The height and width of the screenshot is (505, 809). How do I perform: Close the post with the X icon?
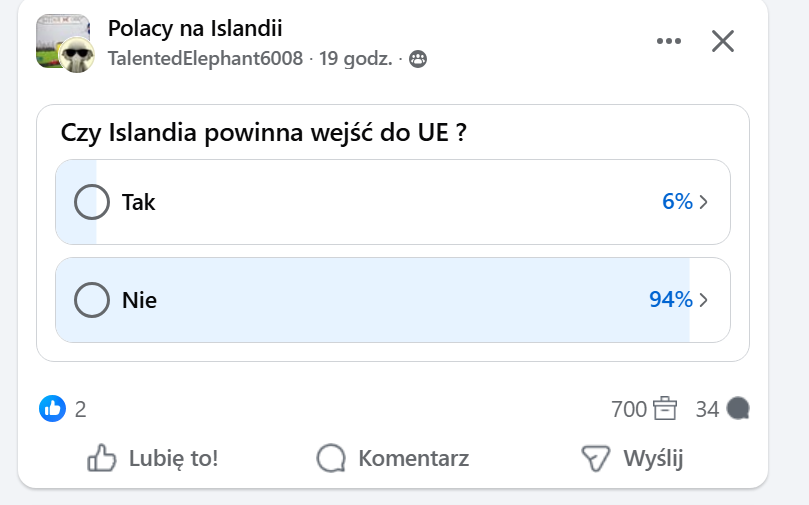722,41
